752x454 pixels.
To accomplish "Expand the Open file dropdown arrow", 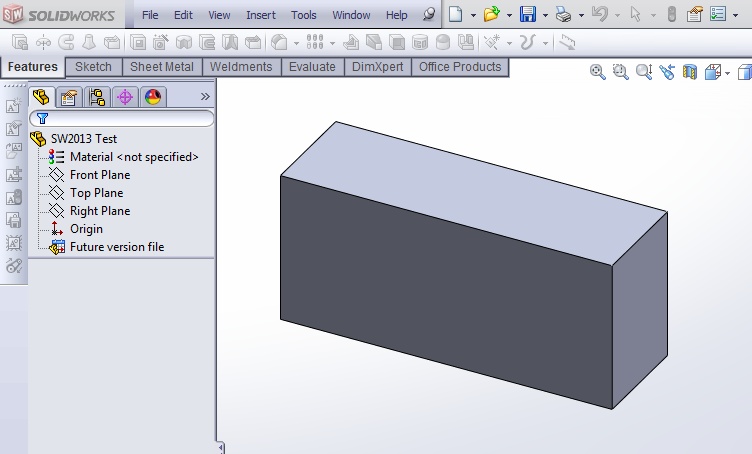I will [x=509, y=15].
